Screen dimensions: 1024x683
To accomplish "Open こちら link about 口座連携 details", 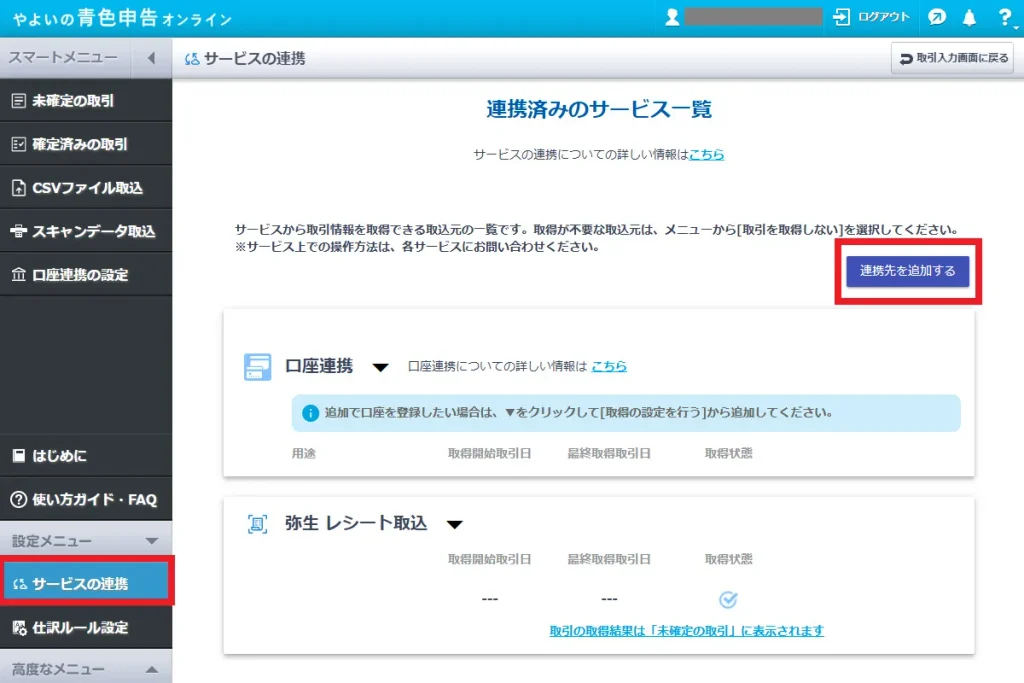I will pos(609,366).
